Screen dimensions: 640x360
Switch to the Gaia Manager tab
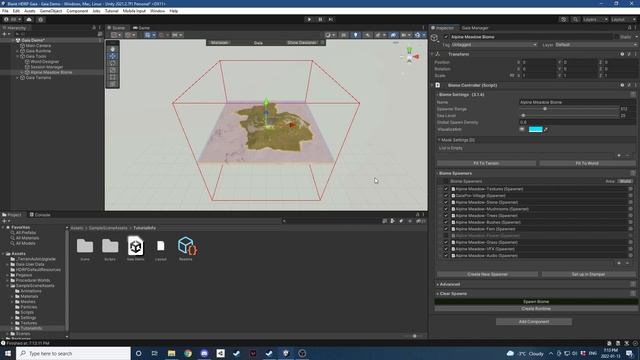click(x=475, y=28)
